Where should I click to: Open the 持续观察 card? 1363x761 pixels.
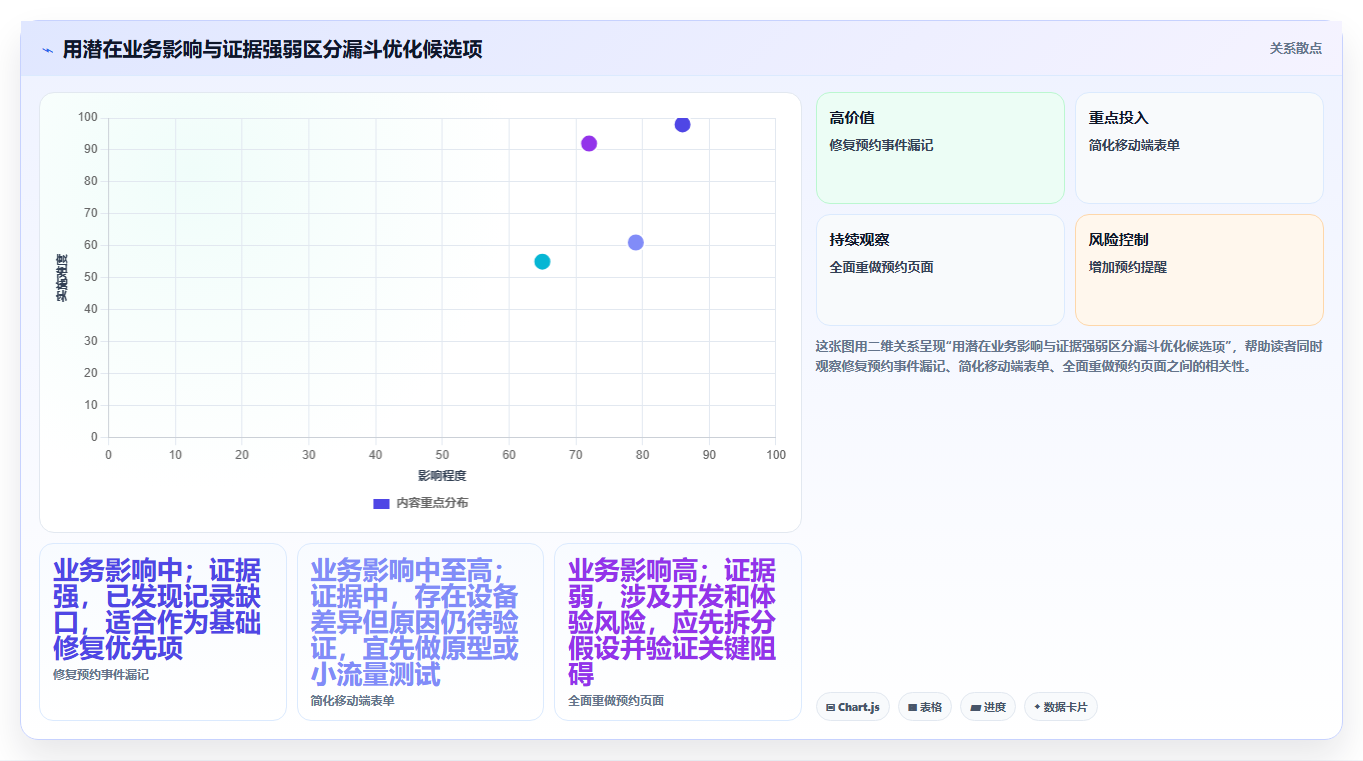point(940,270)
